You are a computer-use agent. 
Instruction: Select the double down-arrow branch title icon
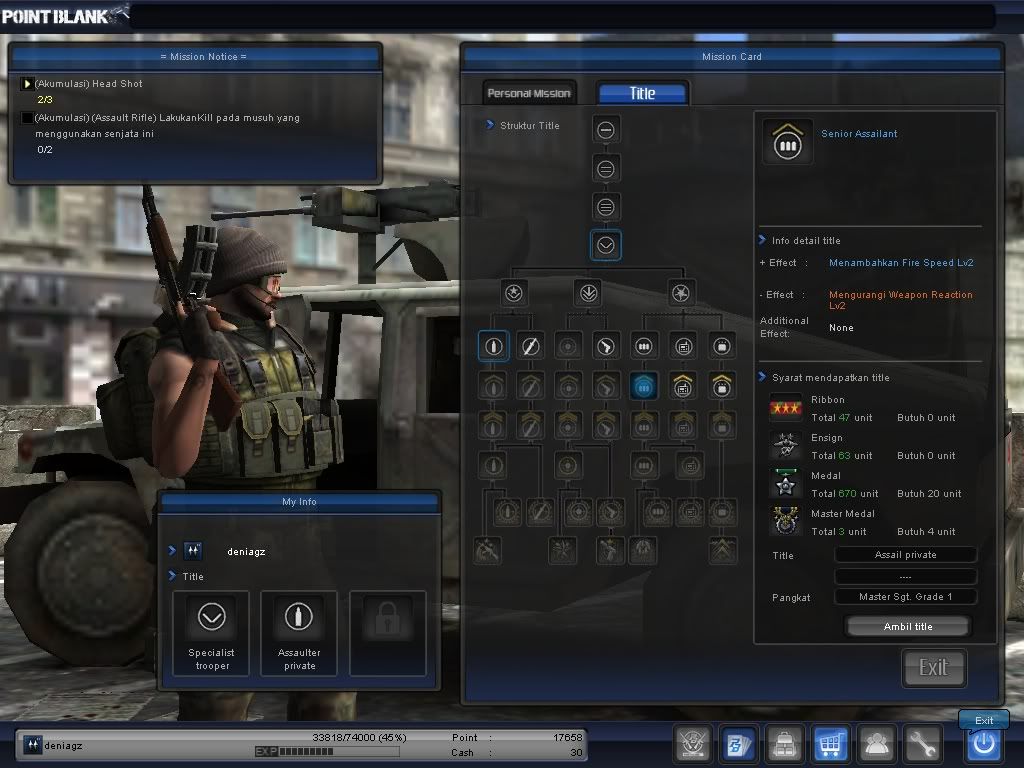click(x=588, y=293)
